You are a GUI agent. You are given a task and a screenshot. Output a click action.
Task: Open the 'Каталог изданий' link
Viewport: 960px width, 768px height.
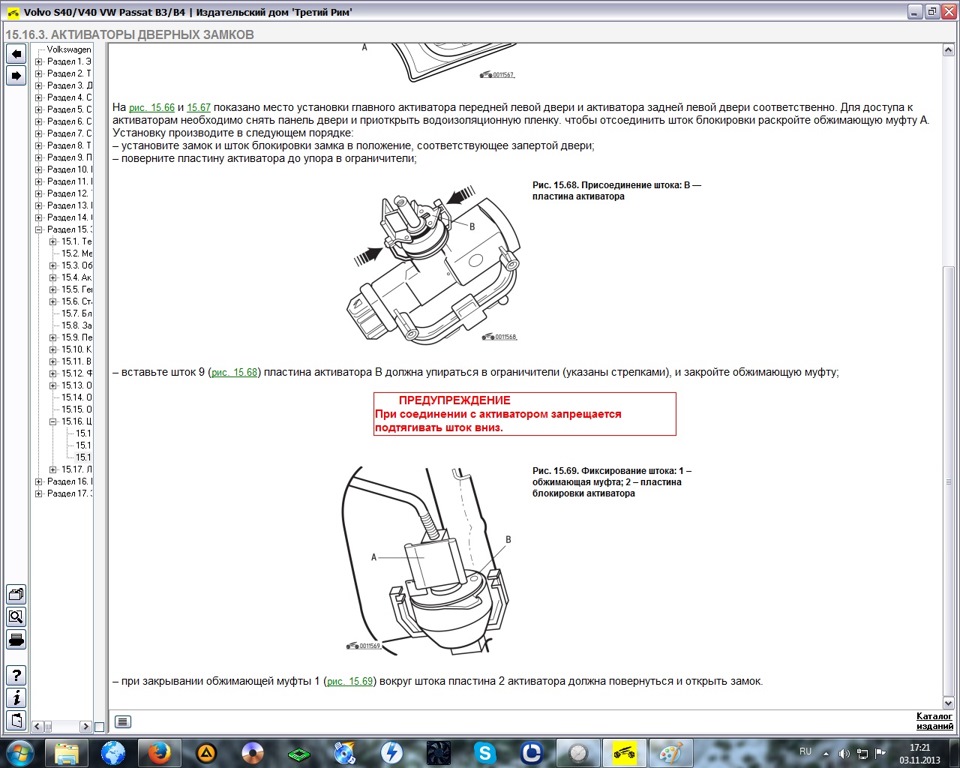click(934, 721)
